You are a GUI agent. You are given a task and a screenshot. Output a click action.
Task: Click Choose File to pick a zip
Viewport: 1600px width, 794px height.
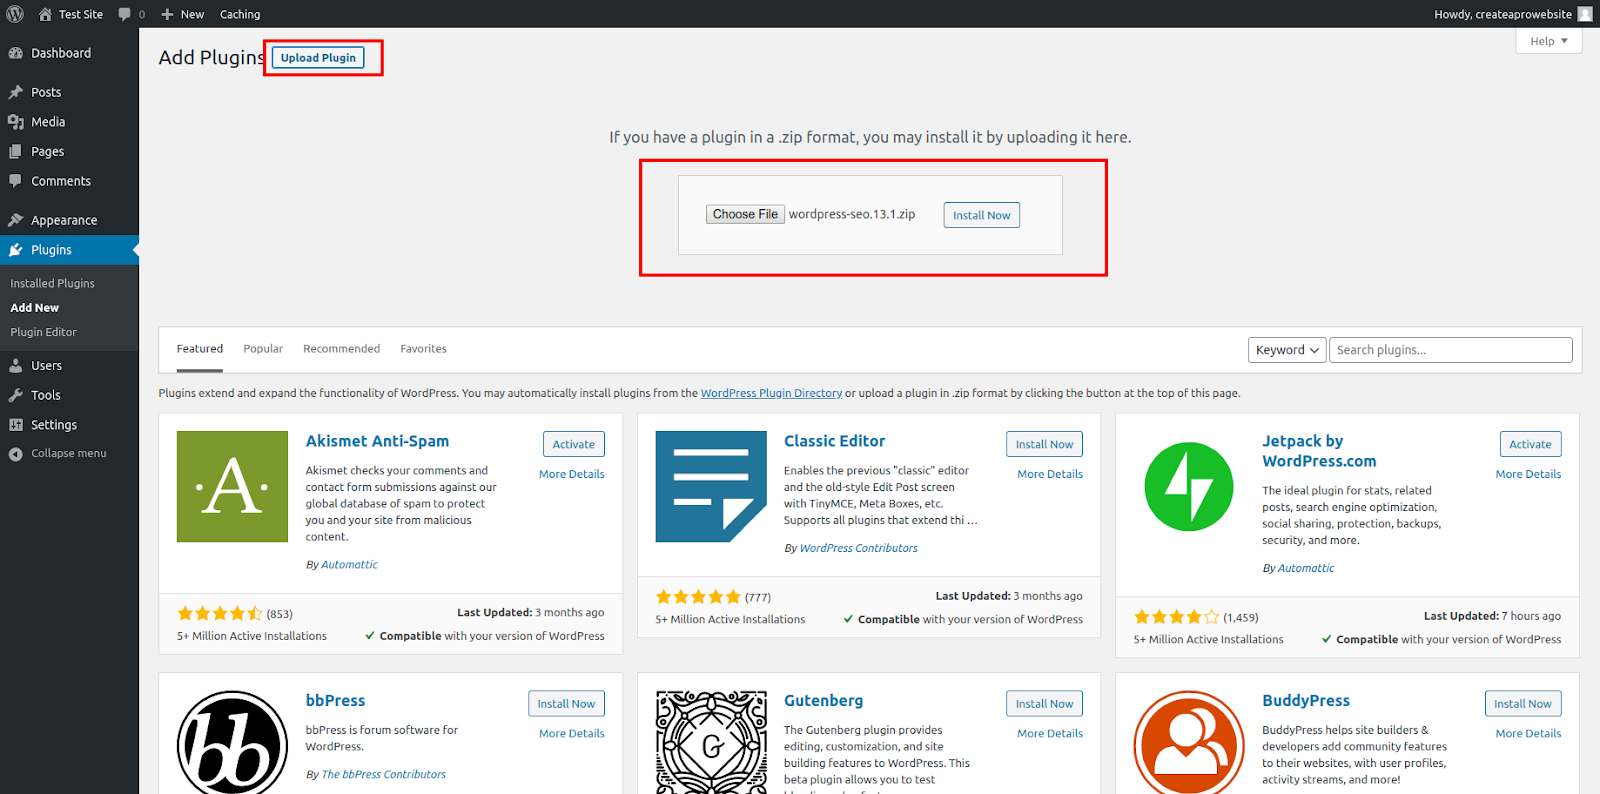(745, 214)
